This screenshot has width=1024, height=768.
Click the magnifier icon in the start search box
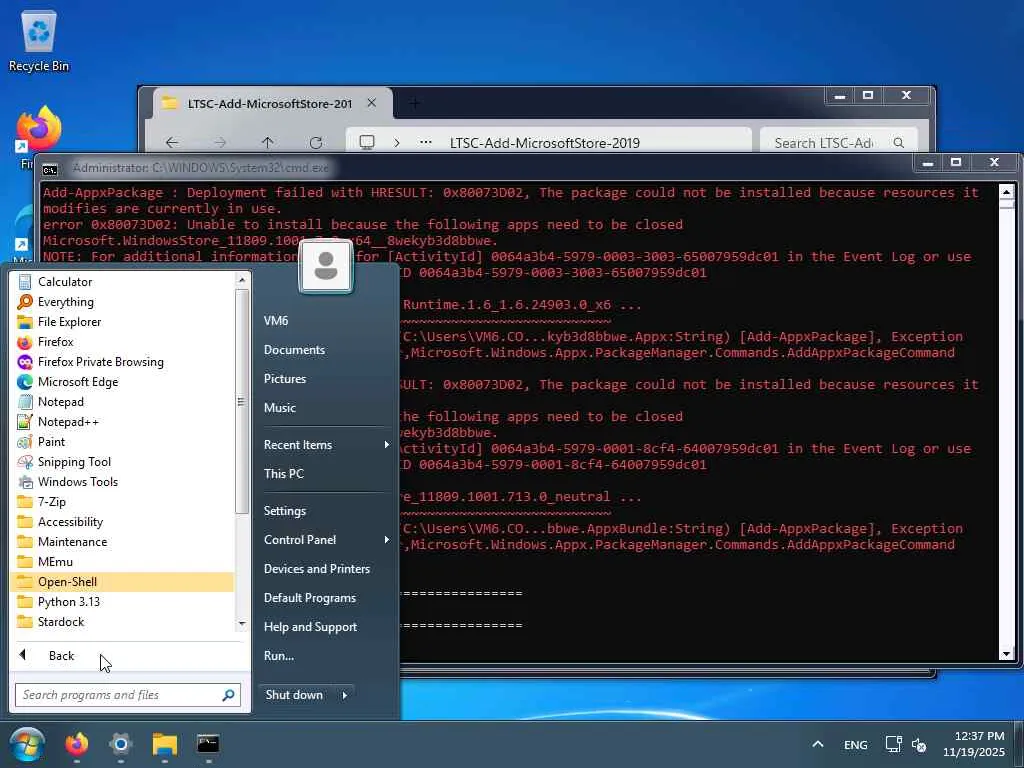tap(229, 695)
